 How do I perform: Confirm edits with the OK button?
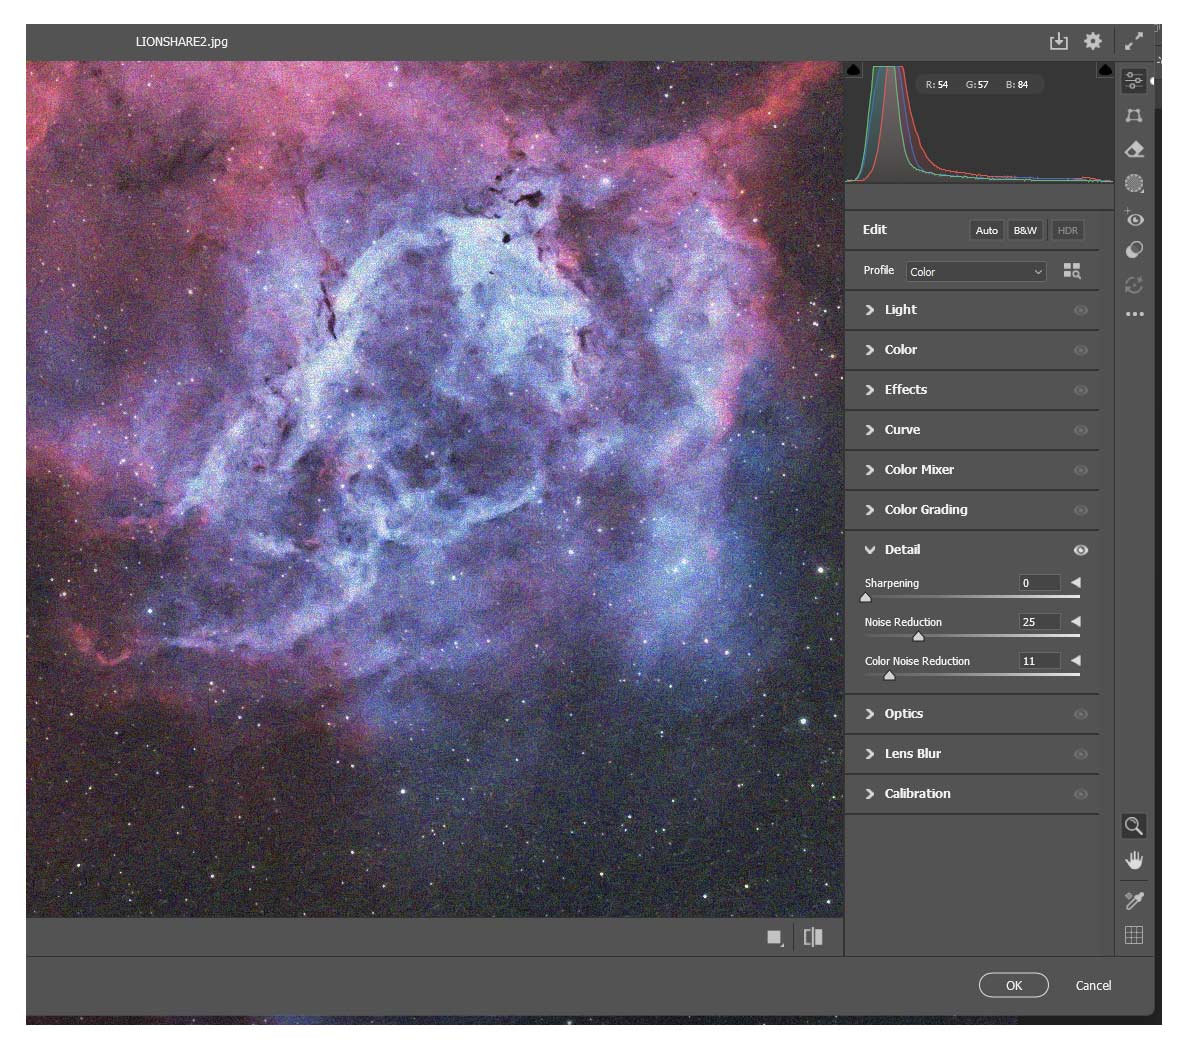(x=1013, y=985)
